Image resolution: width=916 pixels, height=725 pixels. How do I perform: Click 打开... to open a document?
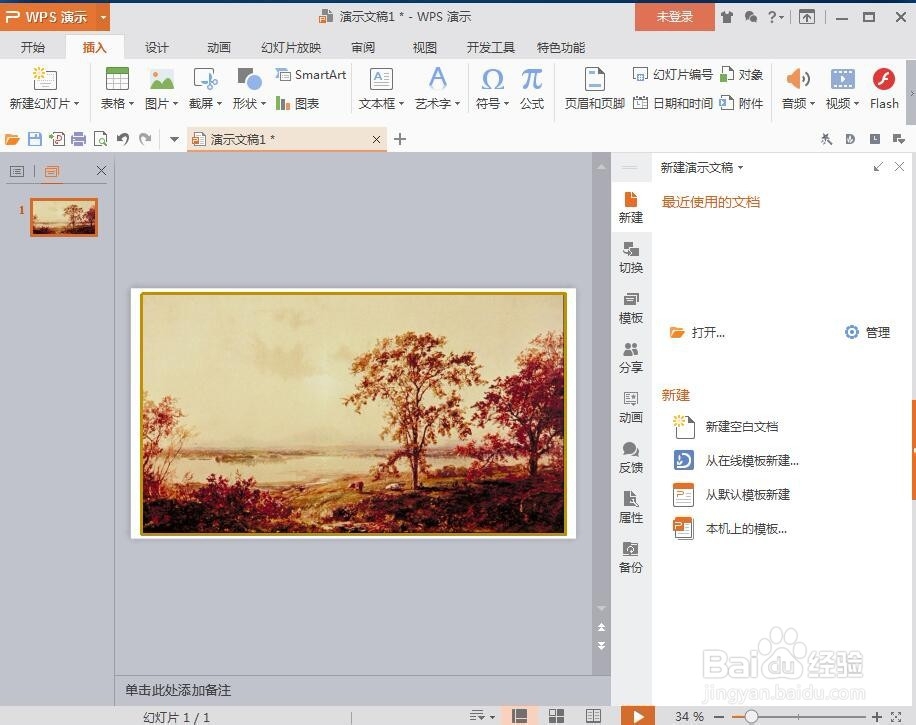698,332
